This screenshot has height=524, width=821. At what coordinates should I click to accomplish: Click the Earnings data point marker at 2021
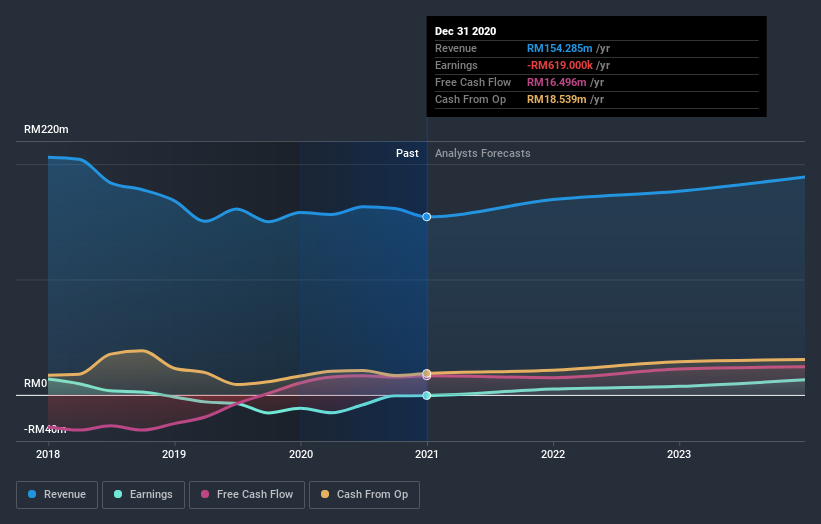coord(427,395)
